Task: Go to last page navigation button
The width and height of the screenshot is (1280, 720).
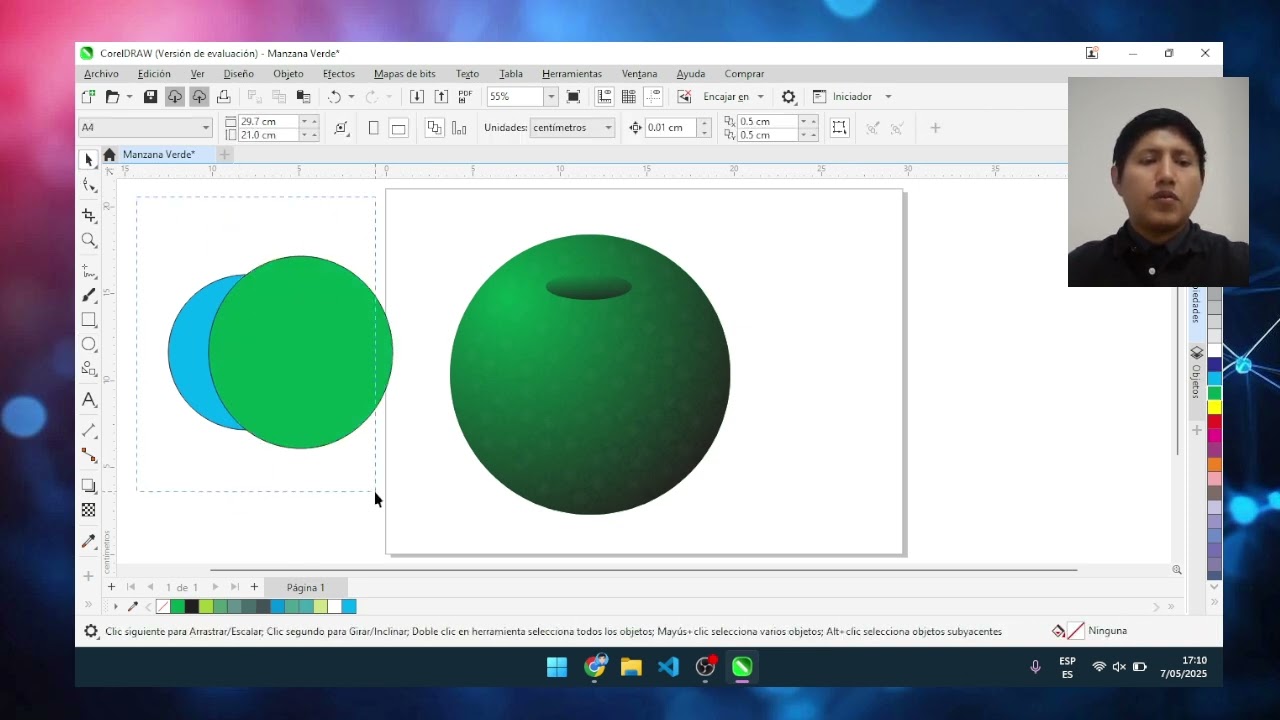Action: point(234,587)
